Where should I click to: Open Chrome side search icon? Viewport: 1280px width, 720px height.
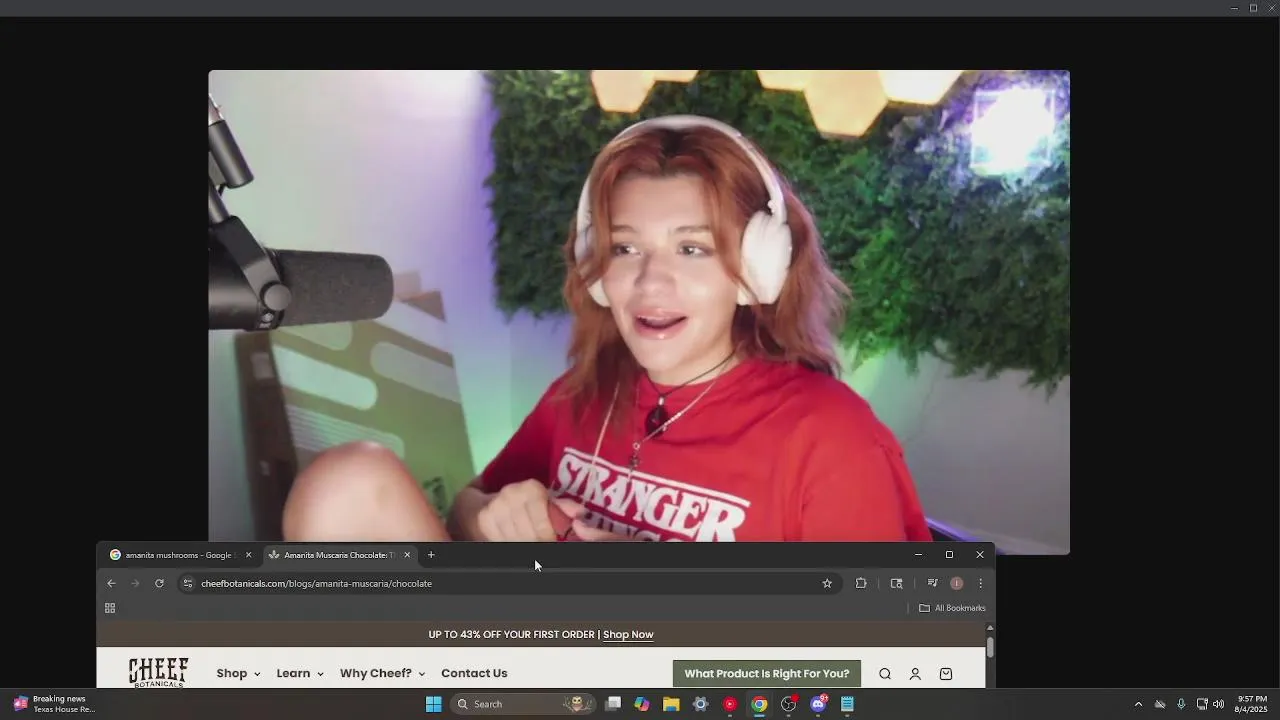(897, 583)
